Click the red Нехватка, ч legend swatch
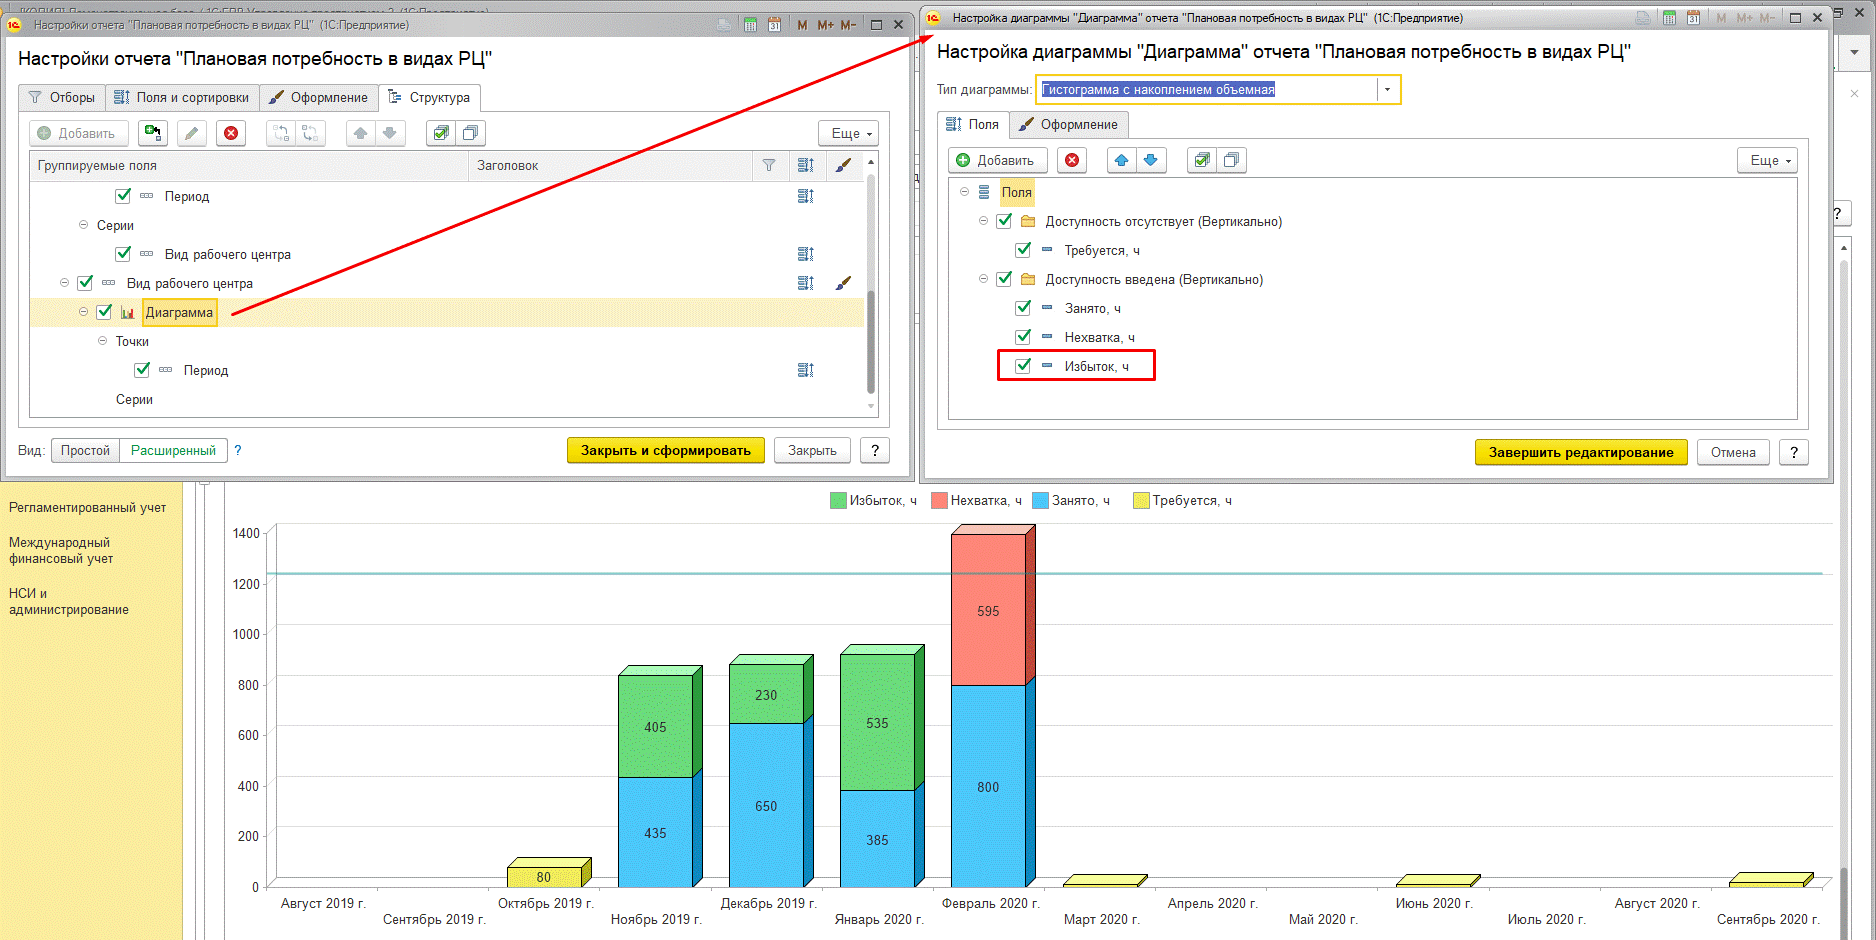 [x=939, y=500]
